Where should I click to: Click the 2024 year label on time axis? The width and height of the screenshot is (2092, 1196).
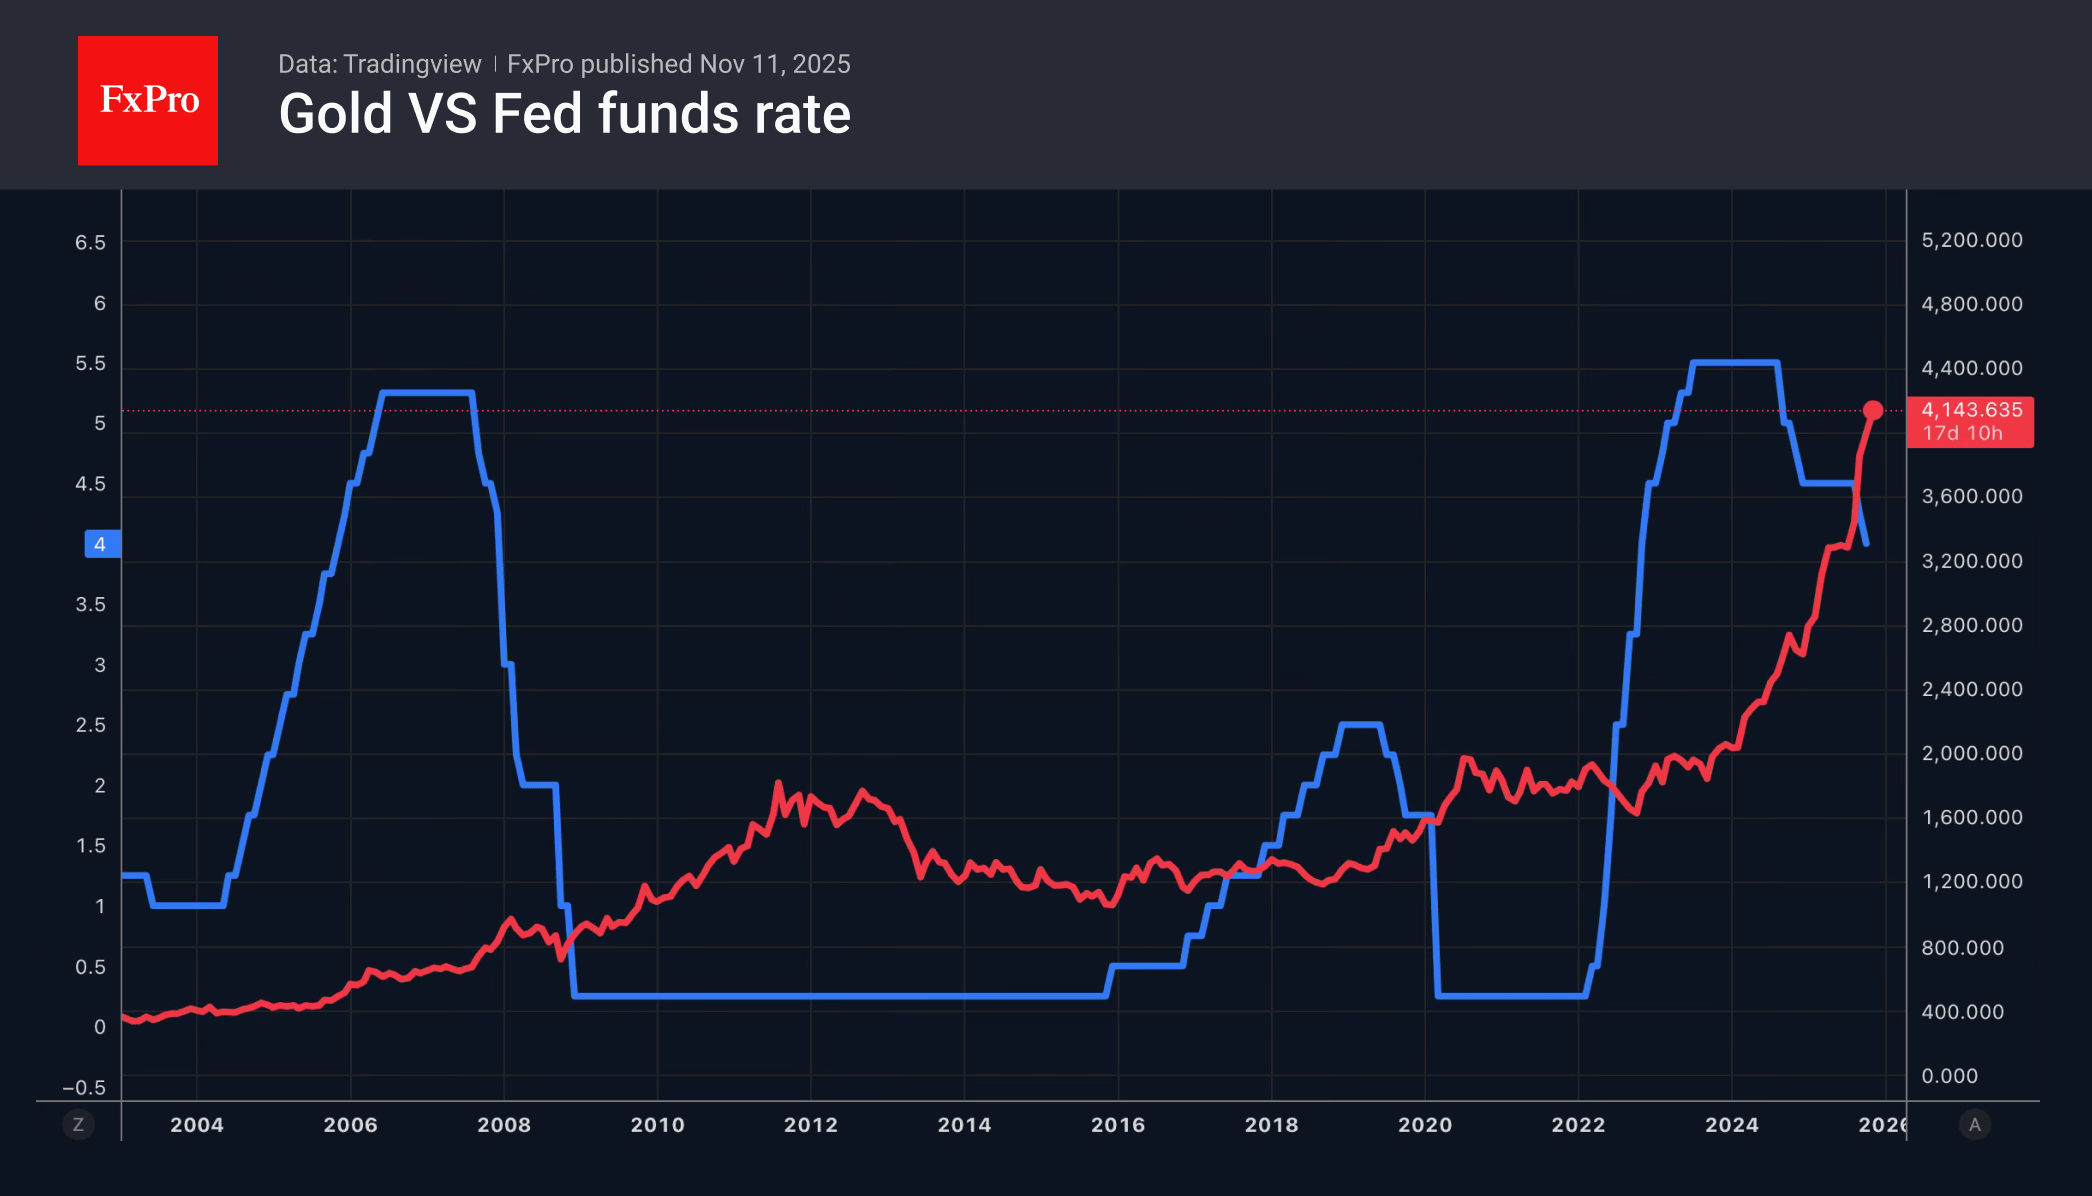[x=1732, y=1125]
